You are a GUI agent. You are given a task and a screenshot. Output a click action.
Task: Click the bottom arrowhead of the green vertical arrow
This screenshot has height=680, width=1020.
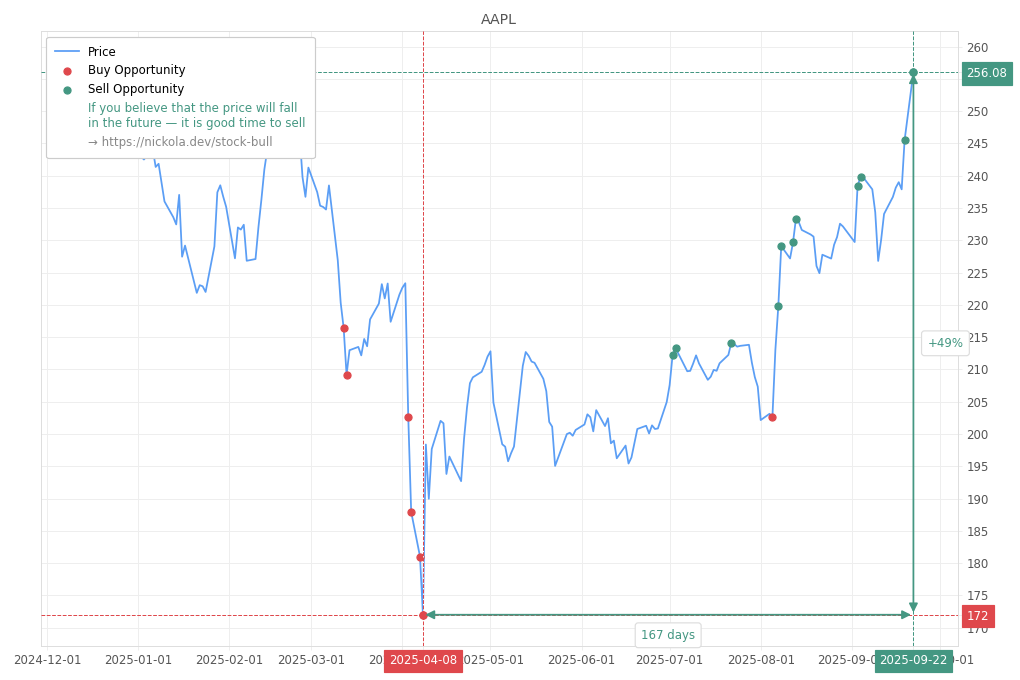913,607
